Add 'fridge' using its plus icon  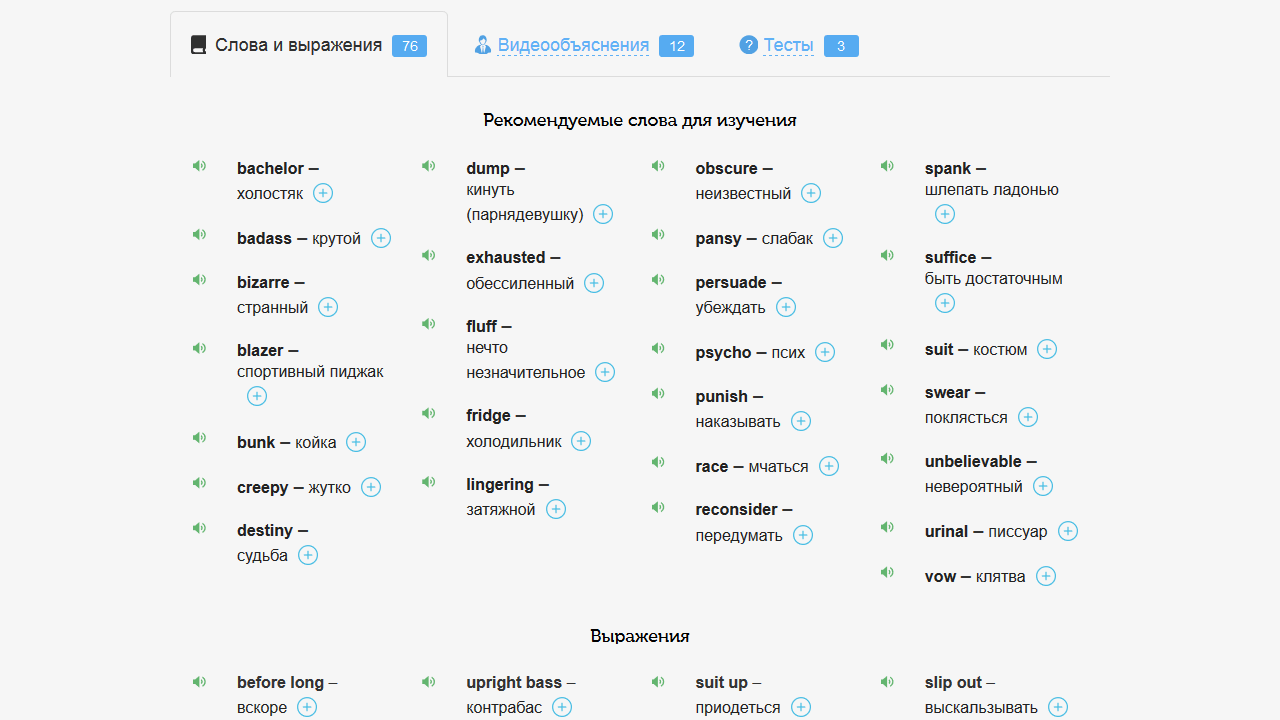[581, 441]
